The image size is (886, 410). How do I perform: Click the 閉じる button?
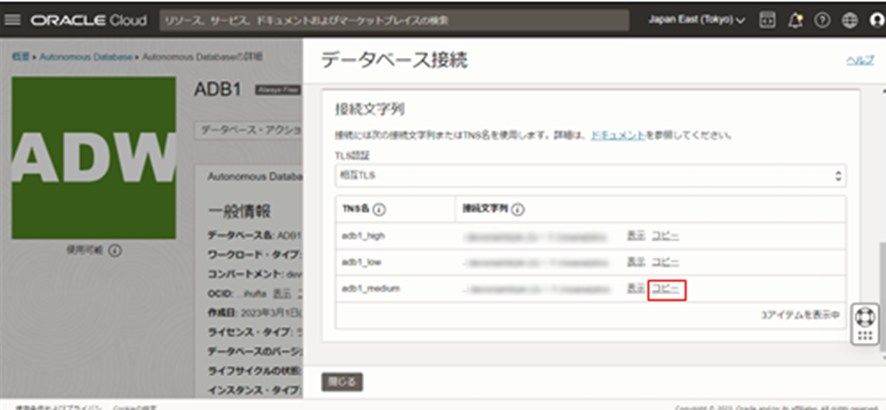(342, 382)
